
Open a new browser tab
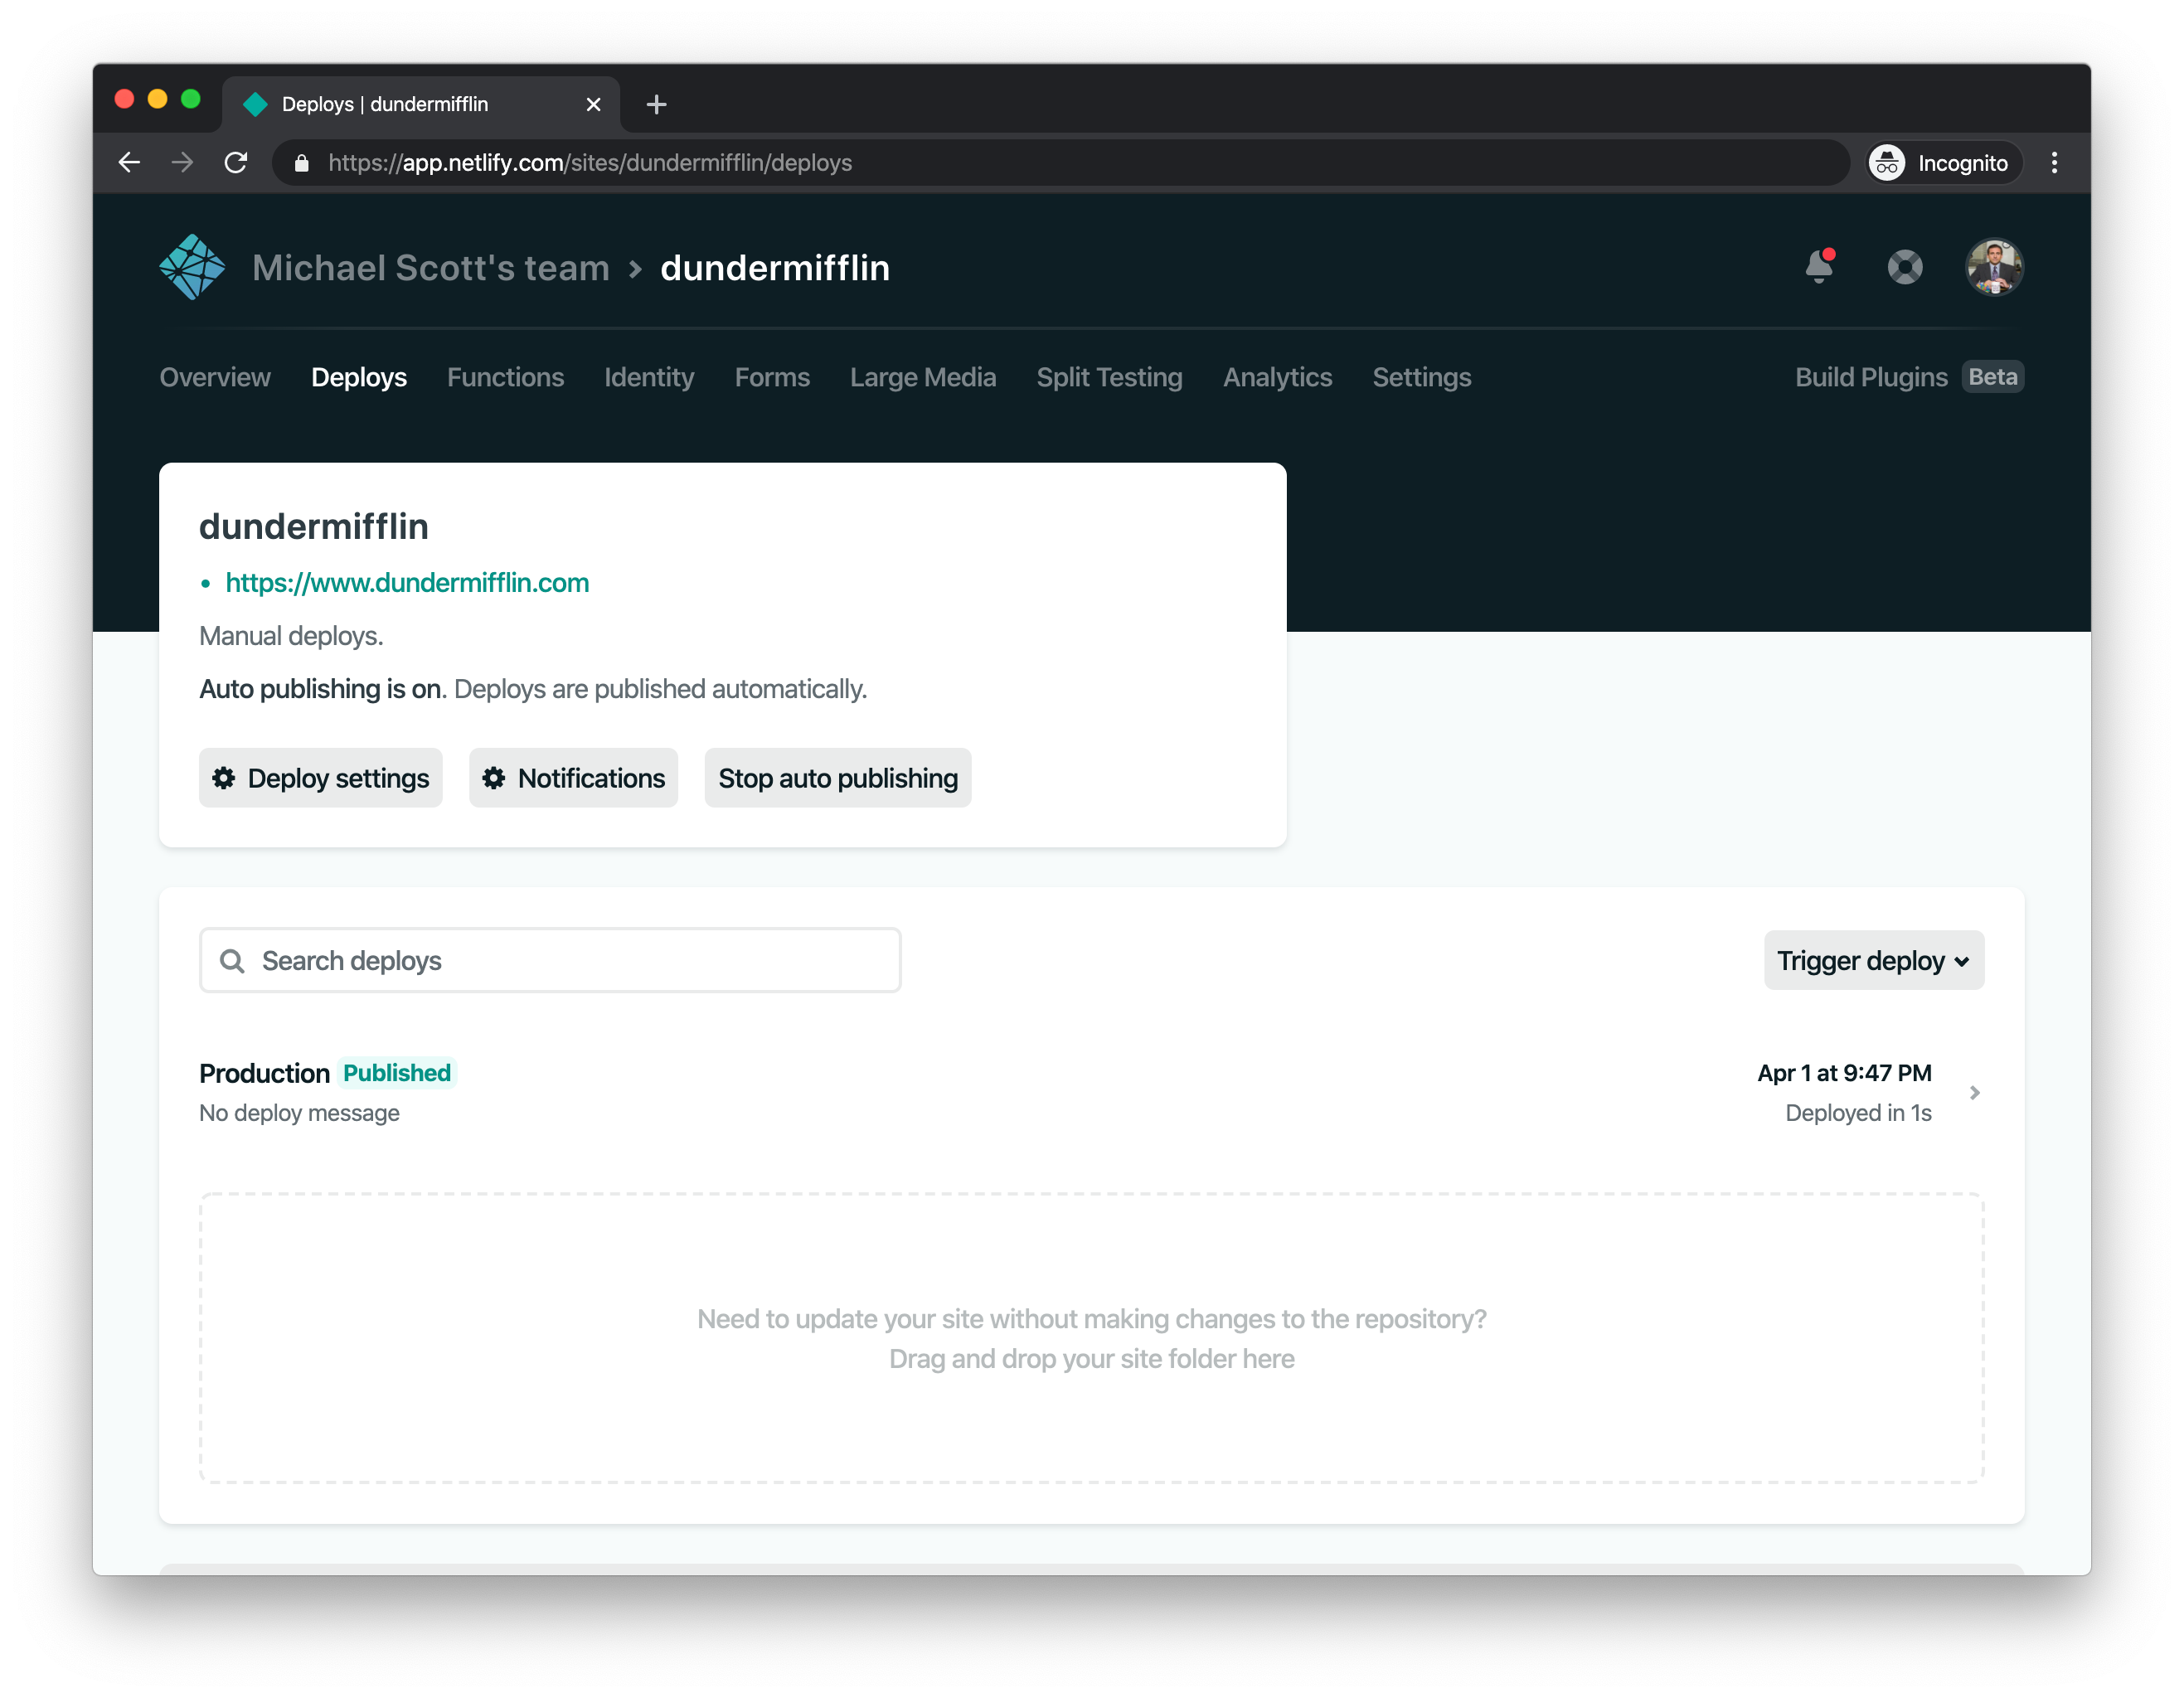(656, 104)
